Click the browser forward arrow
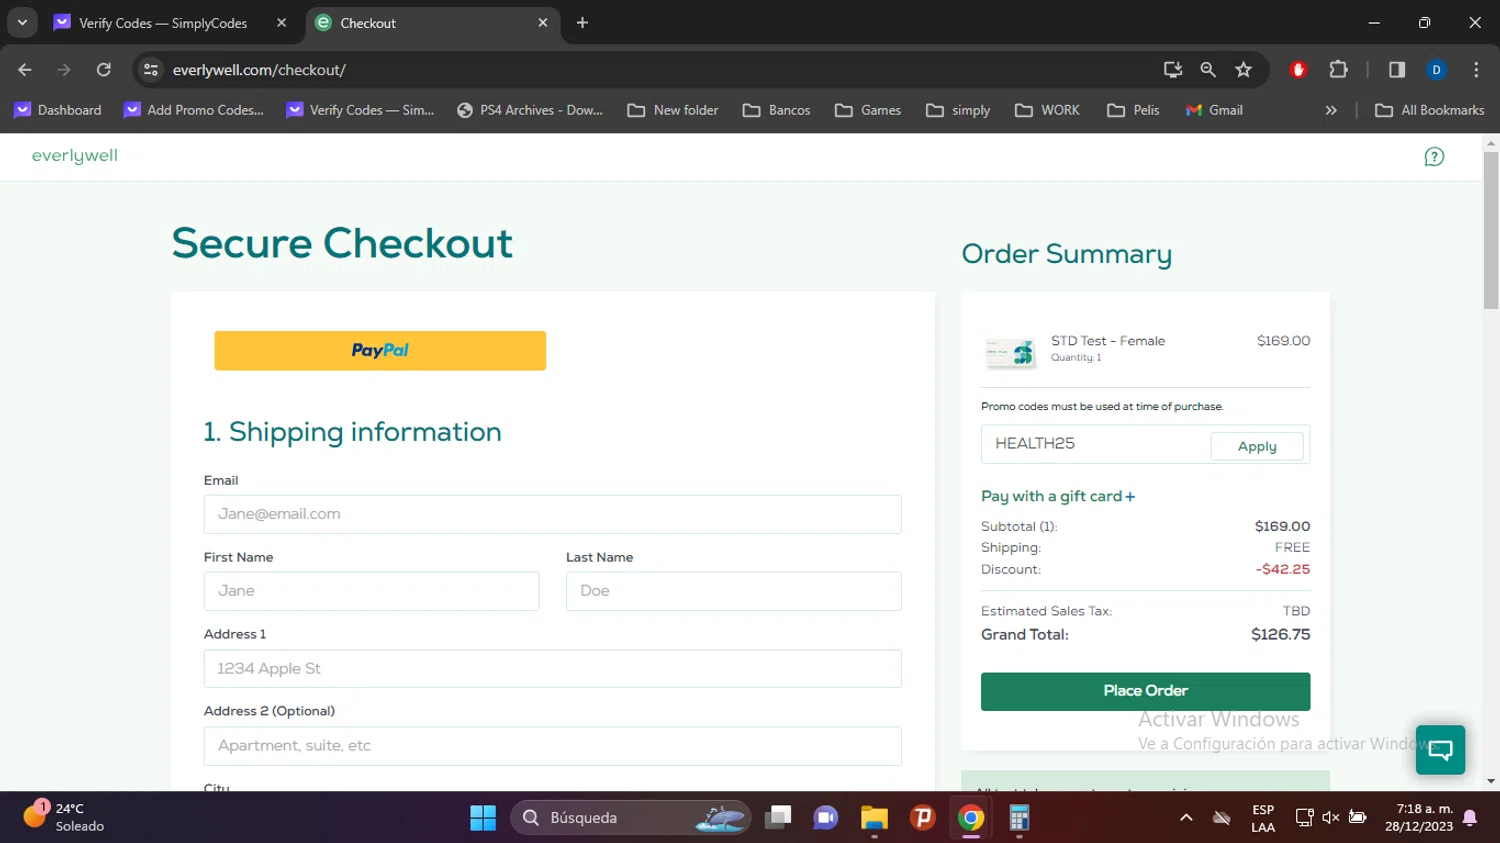The width and height of the screenshot is (1500, 843). coord(64,70)
